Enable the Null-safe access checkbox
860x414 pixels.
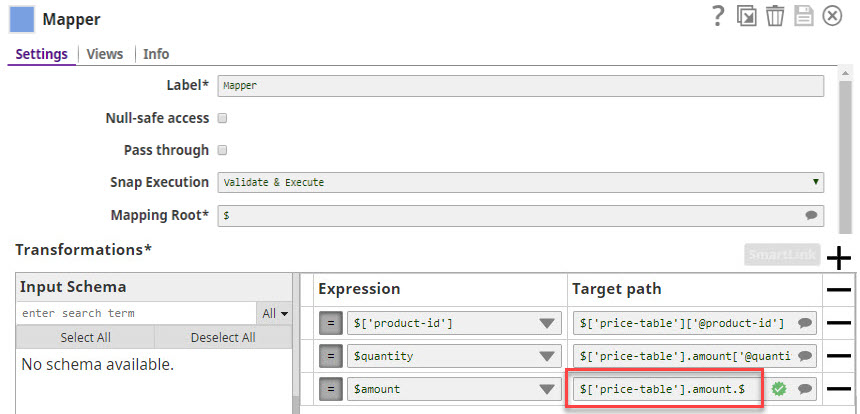(x=223, y=118)
